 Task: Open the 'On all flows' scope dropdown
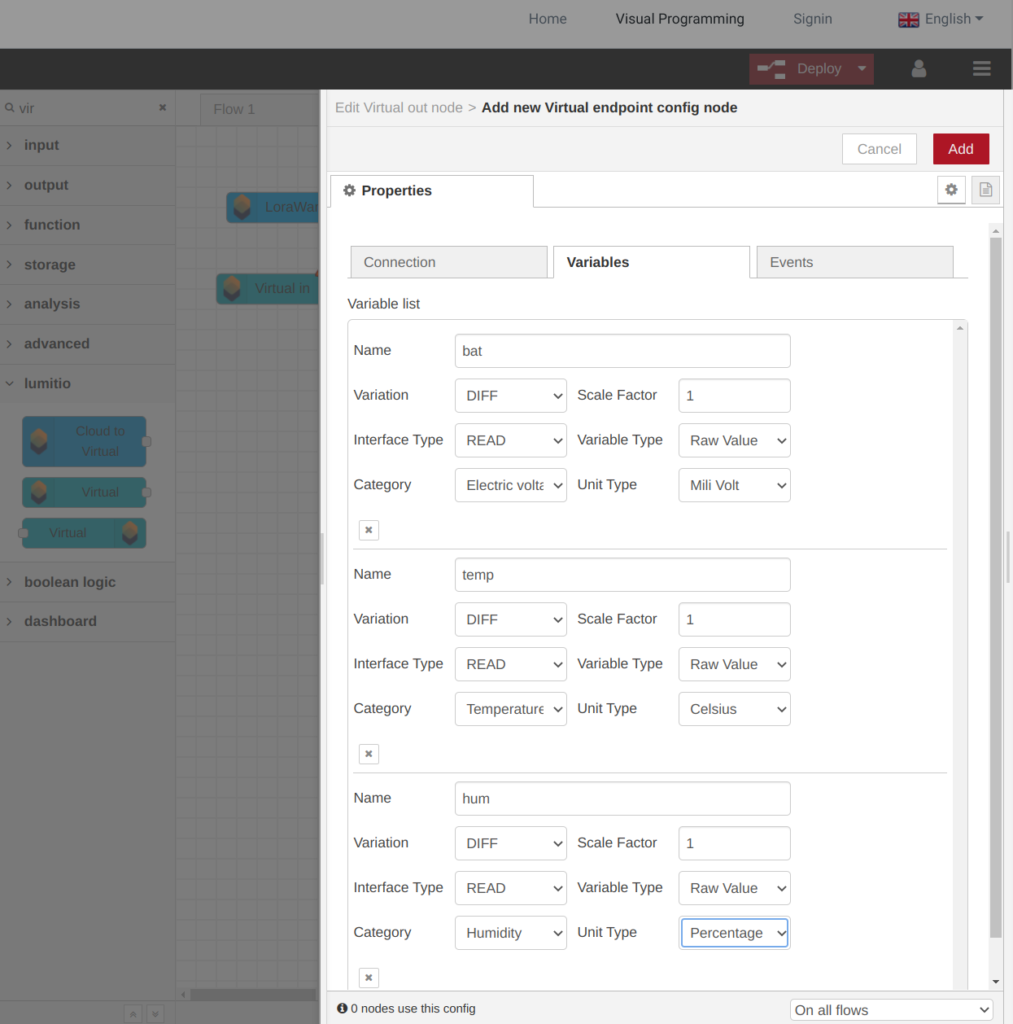(x=891, y=1010)
